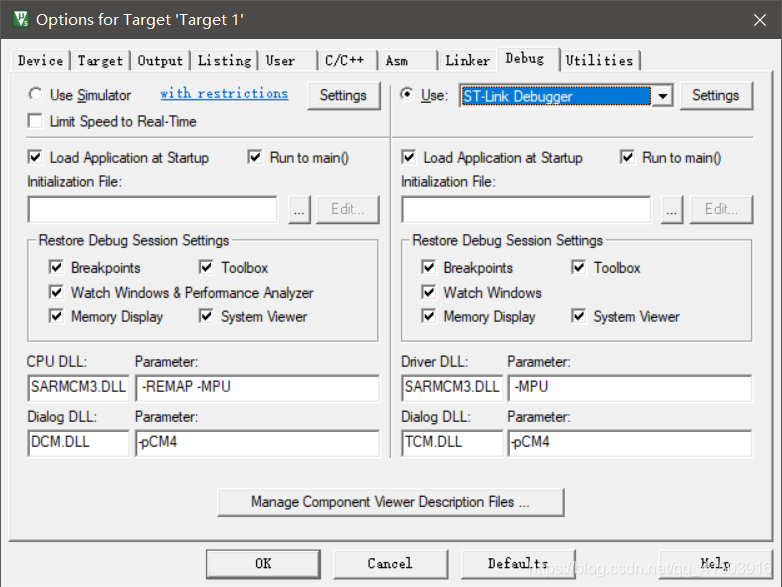
Task: Open simulator Settings button
Action: pos(343,95)
